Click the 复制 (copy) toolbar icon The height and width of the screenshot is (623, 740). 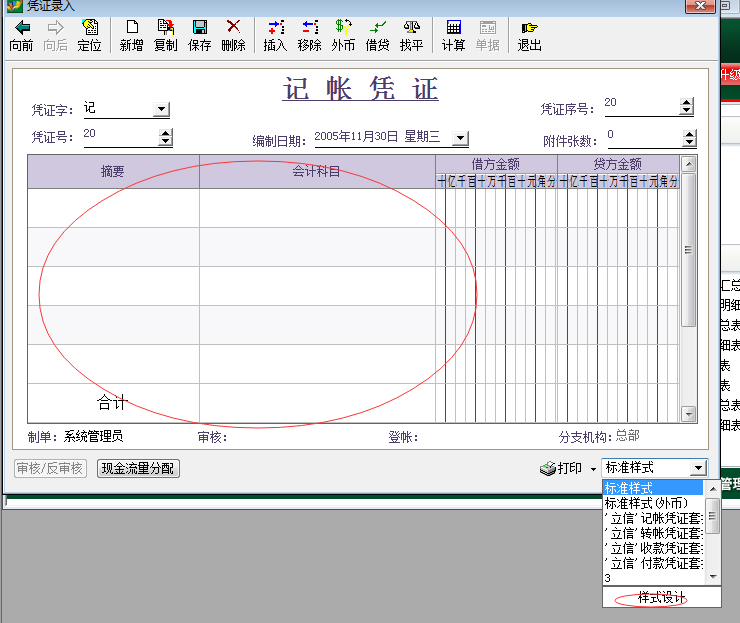(165, 28)
